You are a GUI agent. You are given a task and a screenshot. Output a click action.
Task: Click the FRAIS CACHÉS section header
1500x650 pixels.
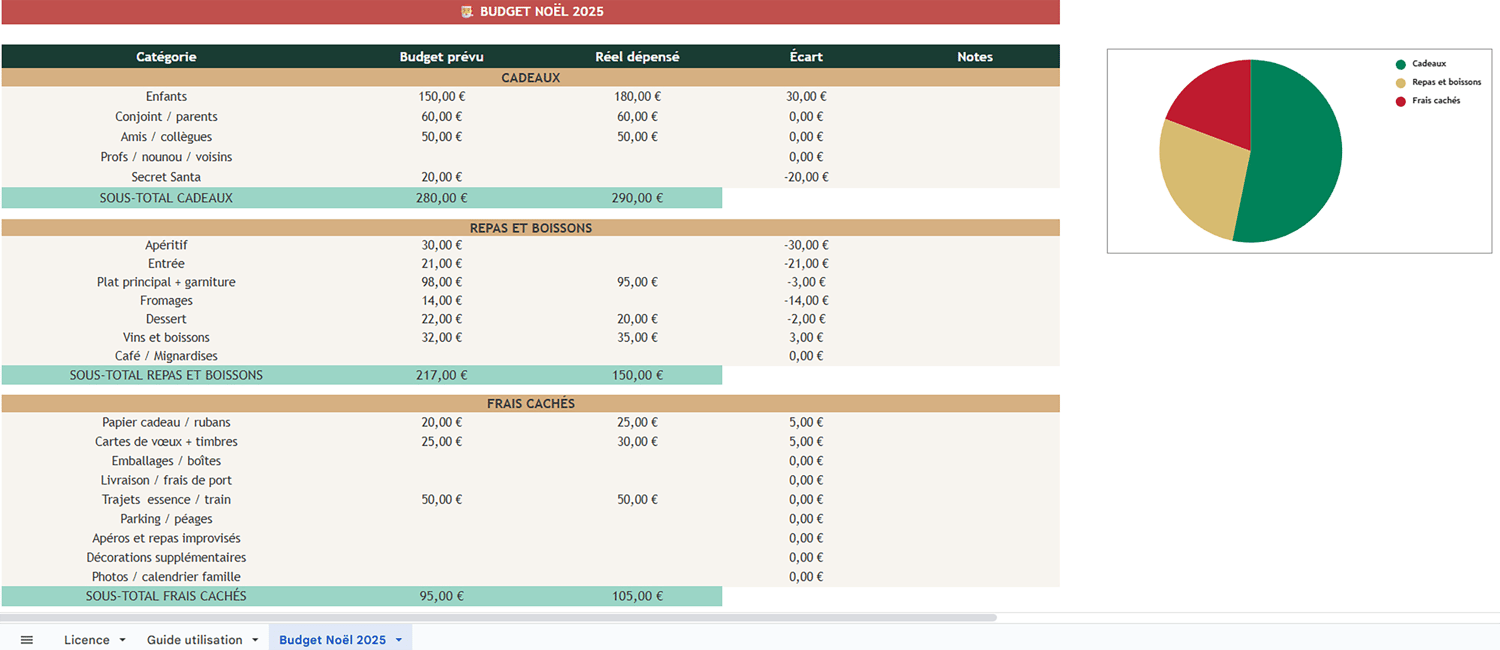coord(530,404)
